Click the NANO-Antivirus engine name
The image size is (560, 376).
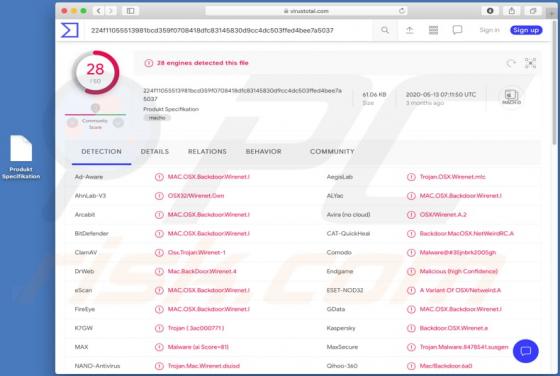(x=97, y=366)
